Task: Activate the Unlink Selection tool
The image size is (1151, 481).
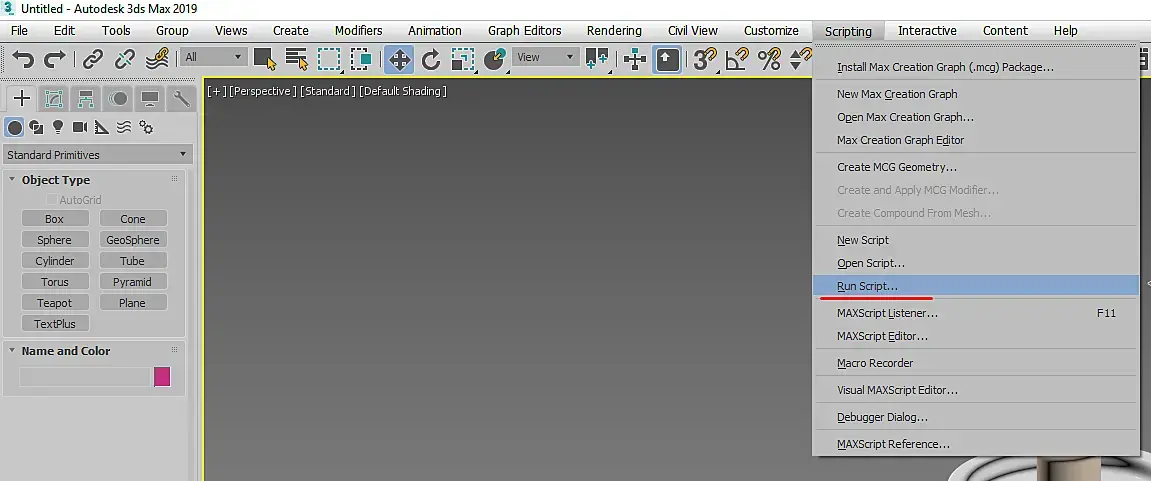Action: (125, 59)
